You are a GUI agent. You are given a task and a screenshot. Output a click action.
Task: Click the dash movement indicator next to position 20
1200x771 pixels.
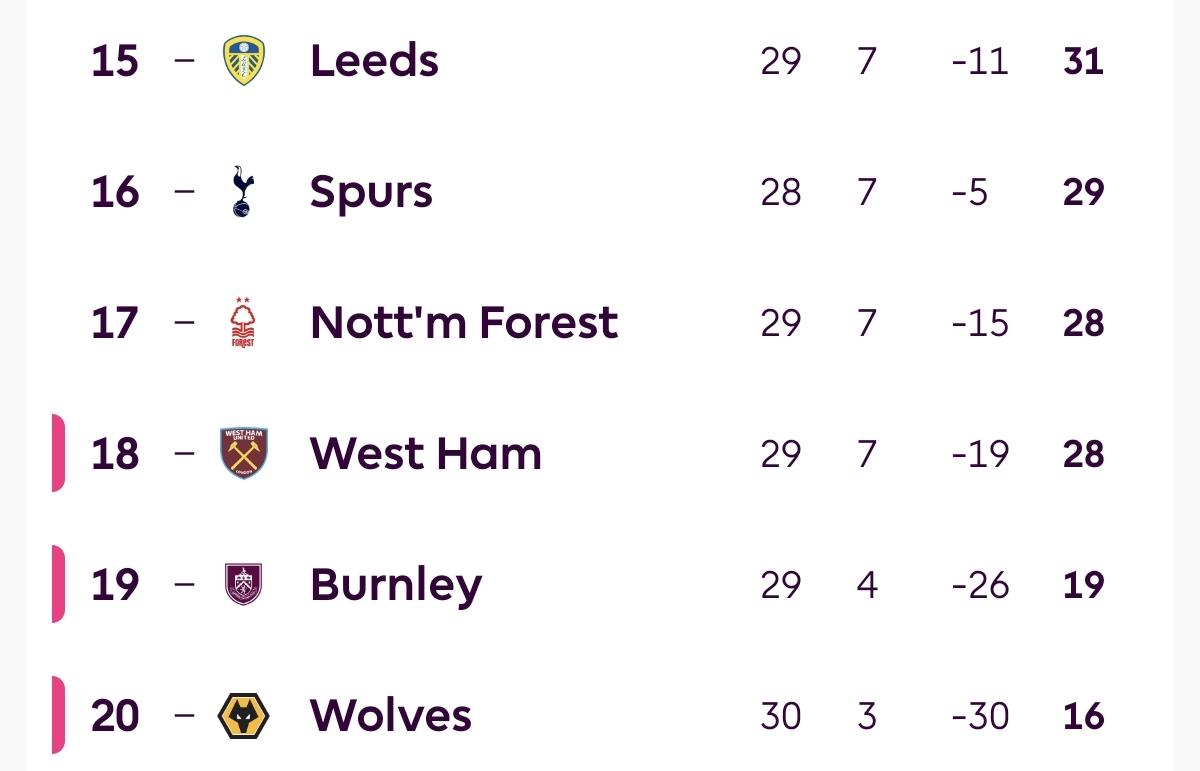point(184,716)
